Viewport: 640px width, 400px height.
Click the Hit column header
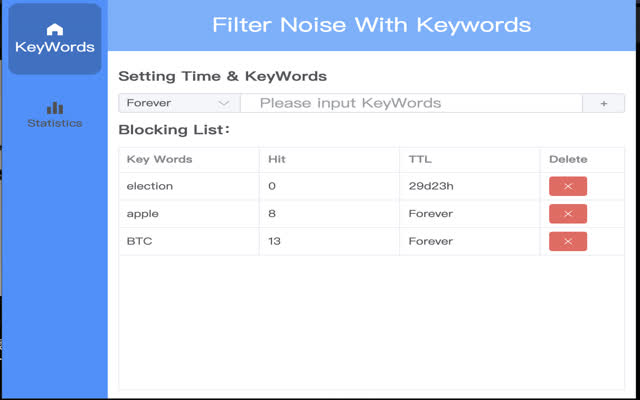[x=277, y=159]
